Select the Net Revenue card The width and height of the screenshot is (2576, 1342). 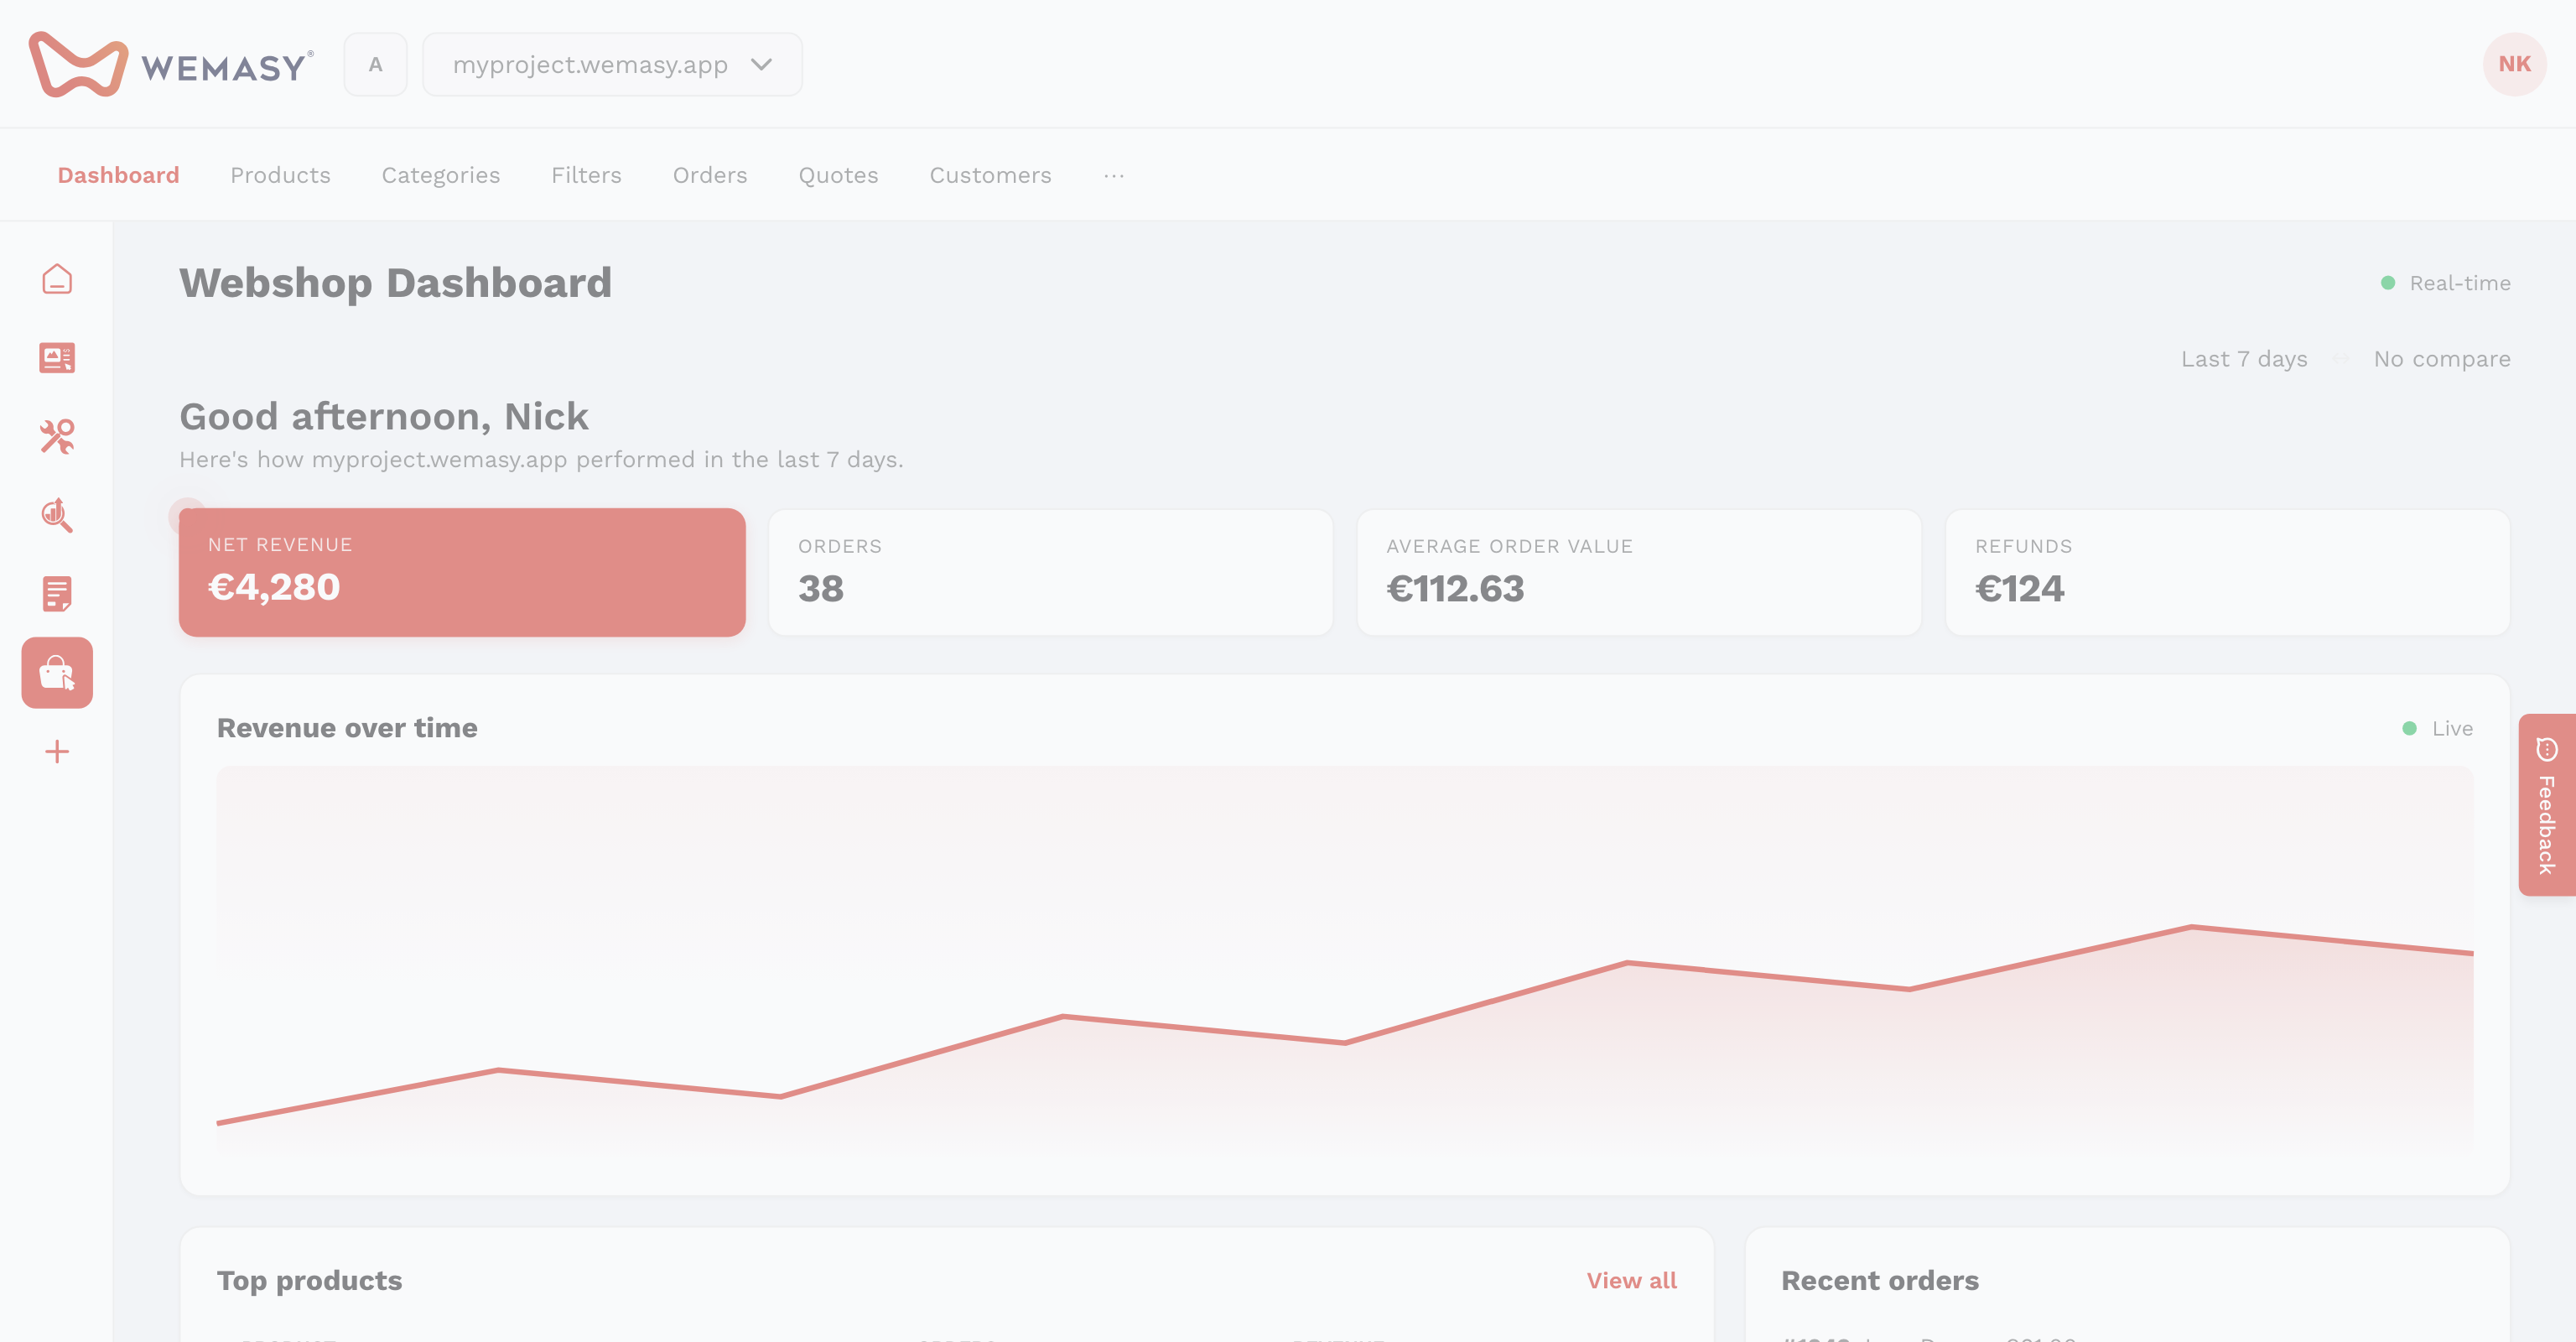462,572
